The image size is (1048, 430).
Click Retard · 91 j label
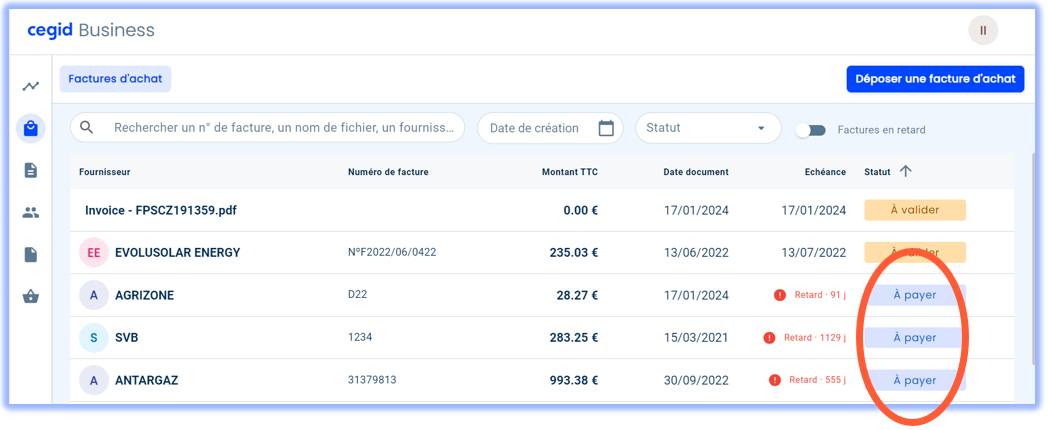pyautogui.click(x=820, y=295)
